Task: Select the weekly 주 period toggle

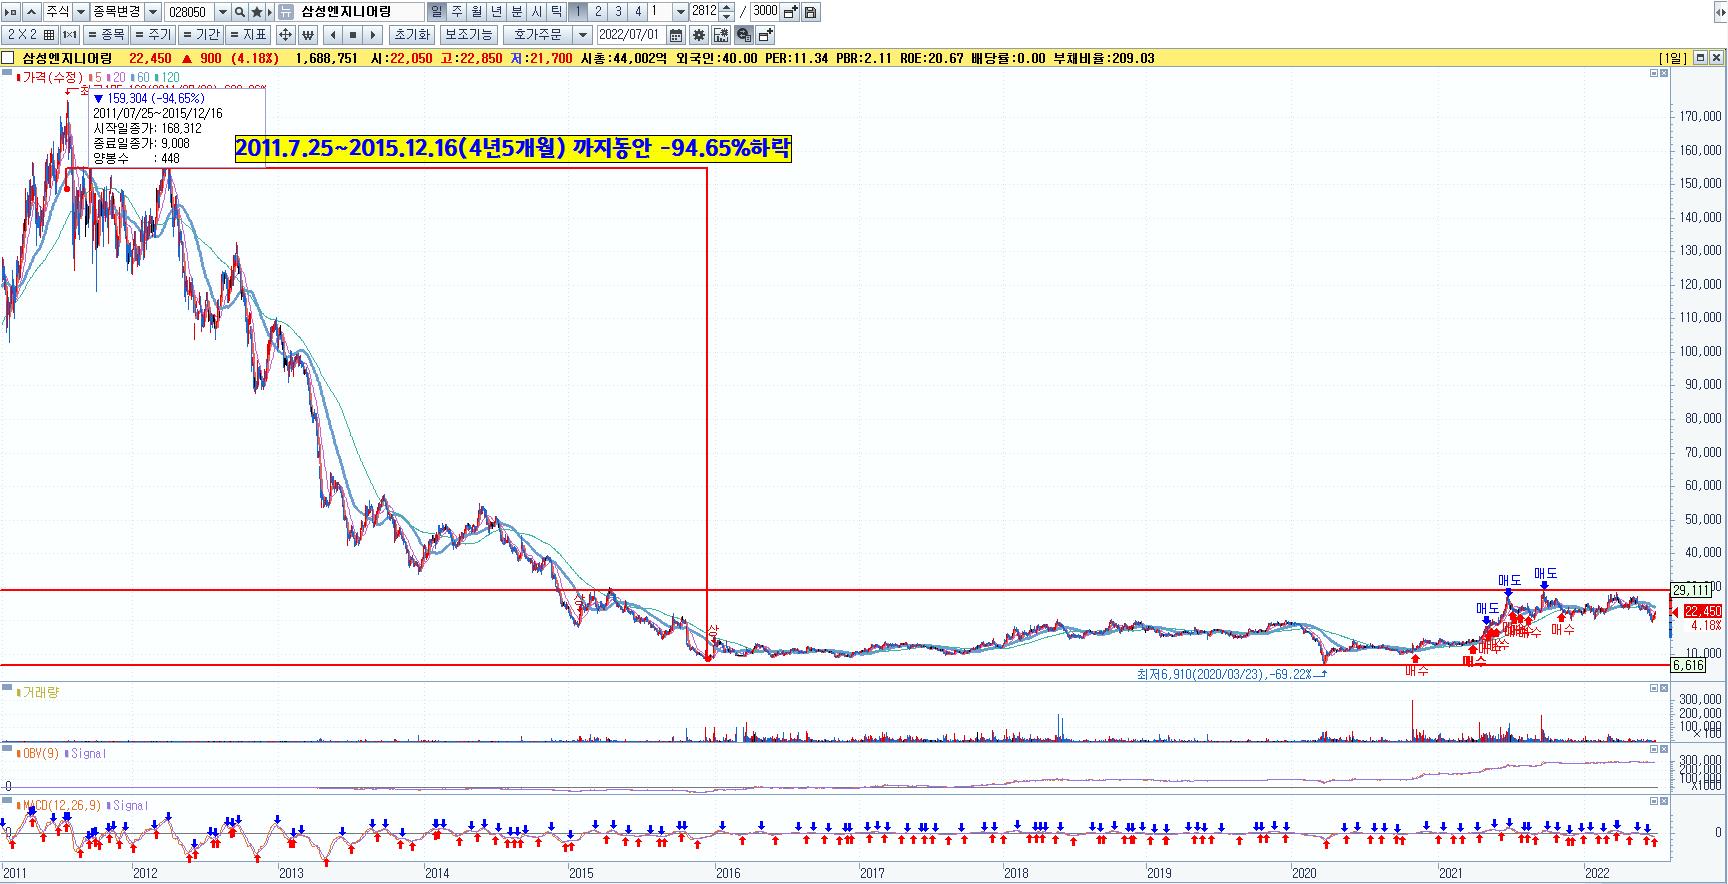Action: (x=457, y=12)
